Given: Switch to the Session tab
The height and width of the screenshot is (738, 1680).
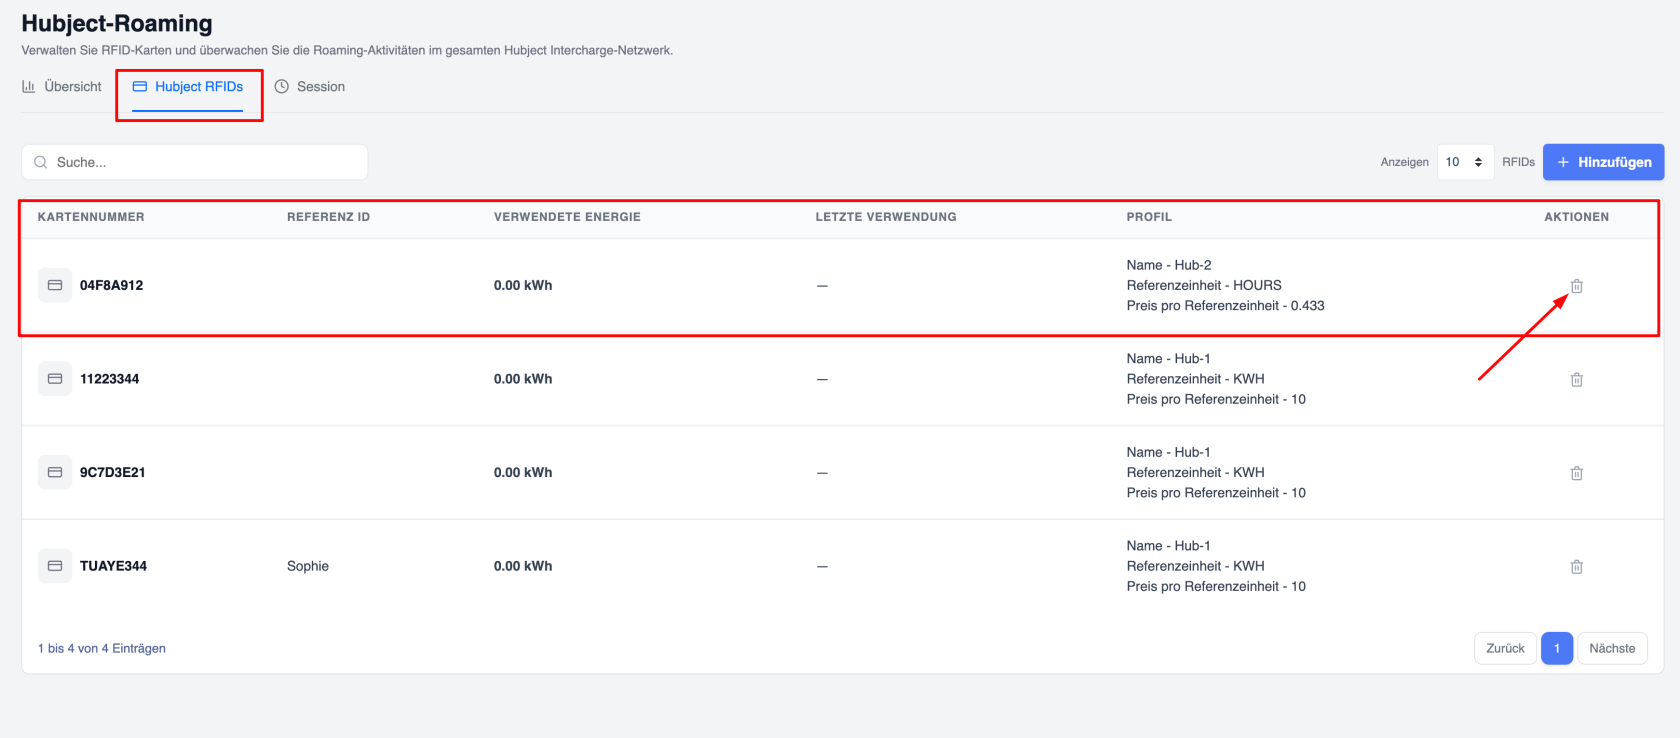Looking at the screenshot, I should click(310, 87).
